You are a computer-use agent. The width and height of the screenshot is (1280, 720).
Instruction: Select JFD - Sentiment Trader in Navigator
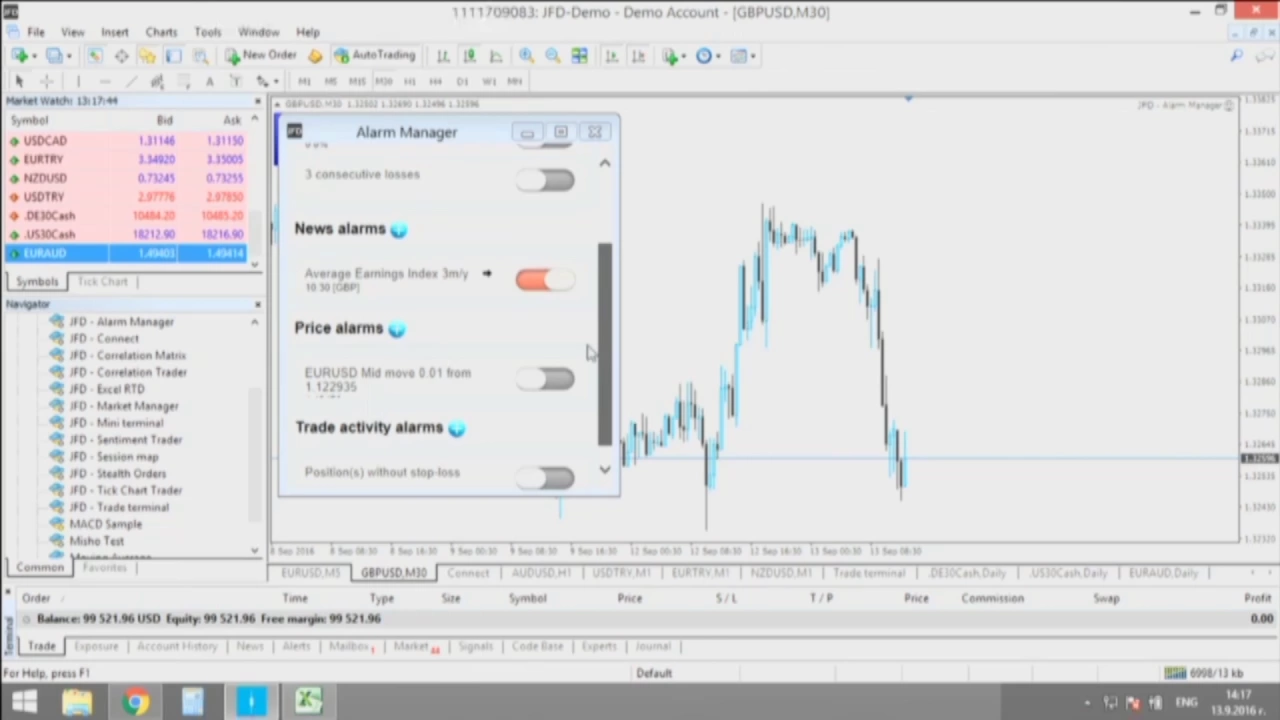click(x=125, y=439)
